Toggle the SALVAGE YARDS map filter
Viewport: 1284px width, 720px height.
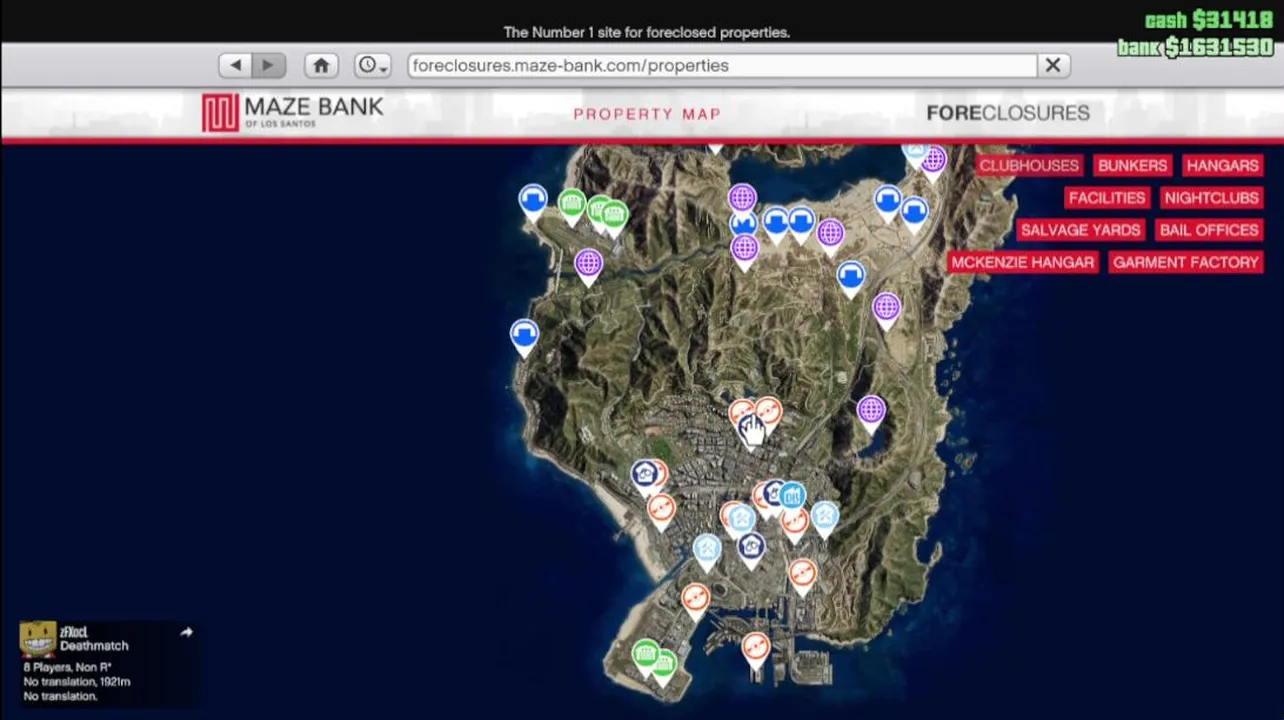click(1080, 230)
